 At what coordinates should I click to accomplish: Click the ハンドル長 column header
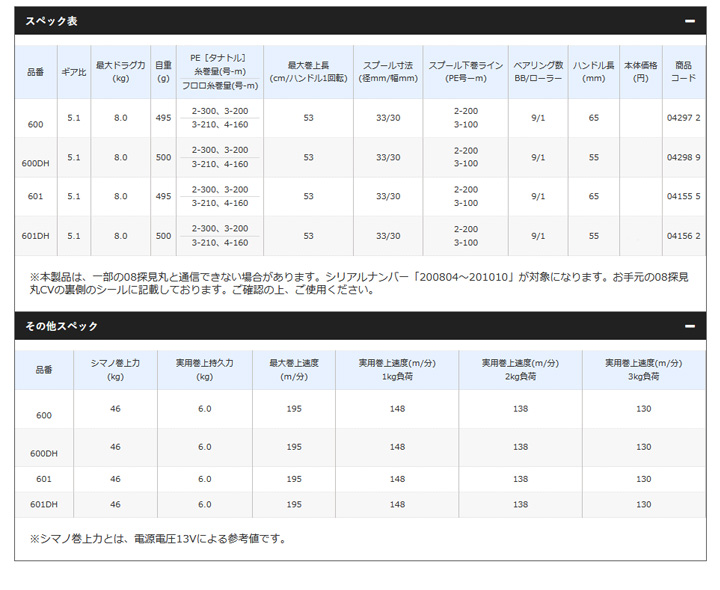coord(594,70)
